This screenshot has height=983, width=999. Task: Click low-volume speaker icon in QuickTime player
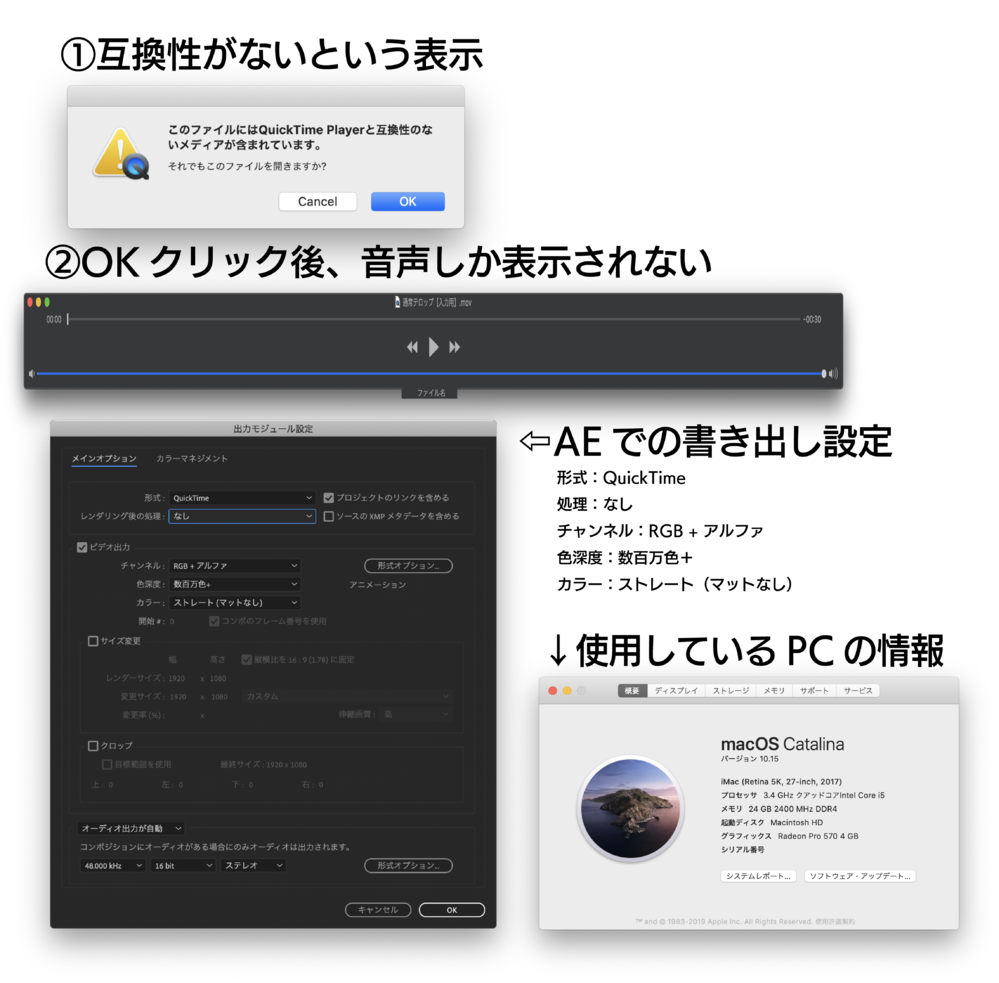click(31, 374)
